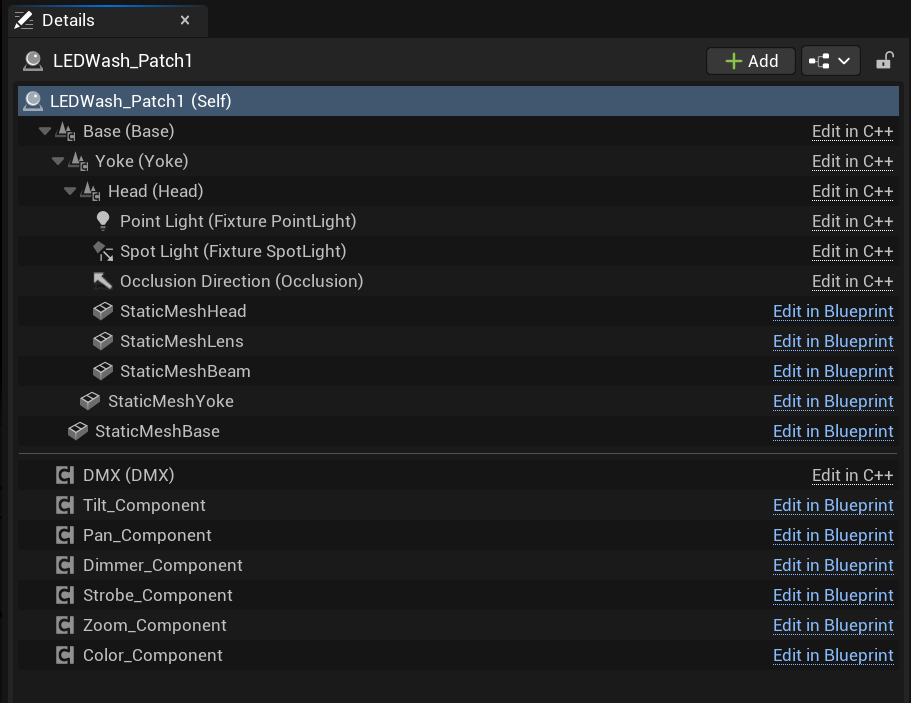Select the Strobe_Component name

(x=157, y=596)
